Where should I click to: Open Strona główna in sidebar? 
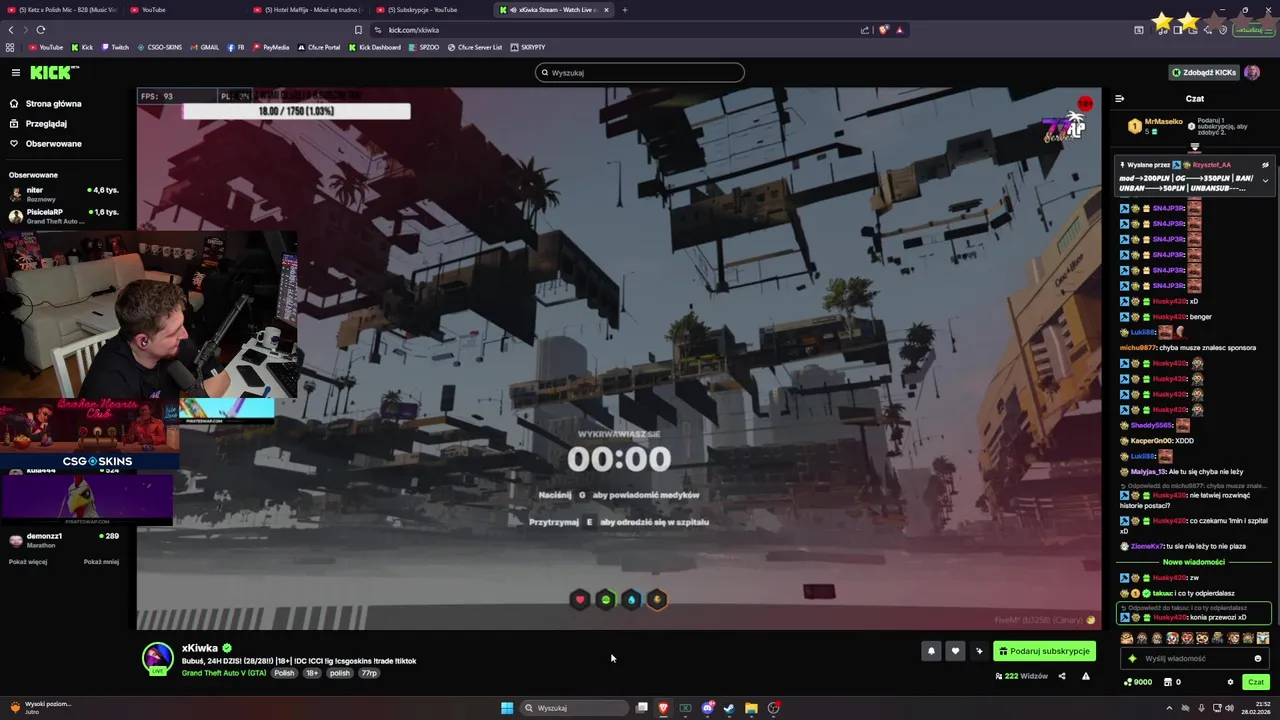pos(46,104)
